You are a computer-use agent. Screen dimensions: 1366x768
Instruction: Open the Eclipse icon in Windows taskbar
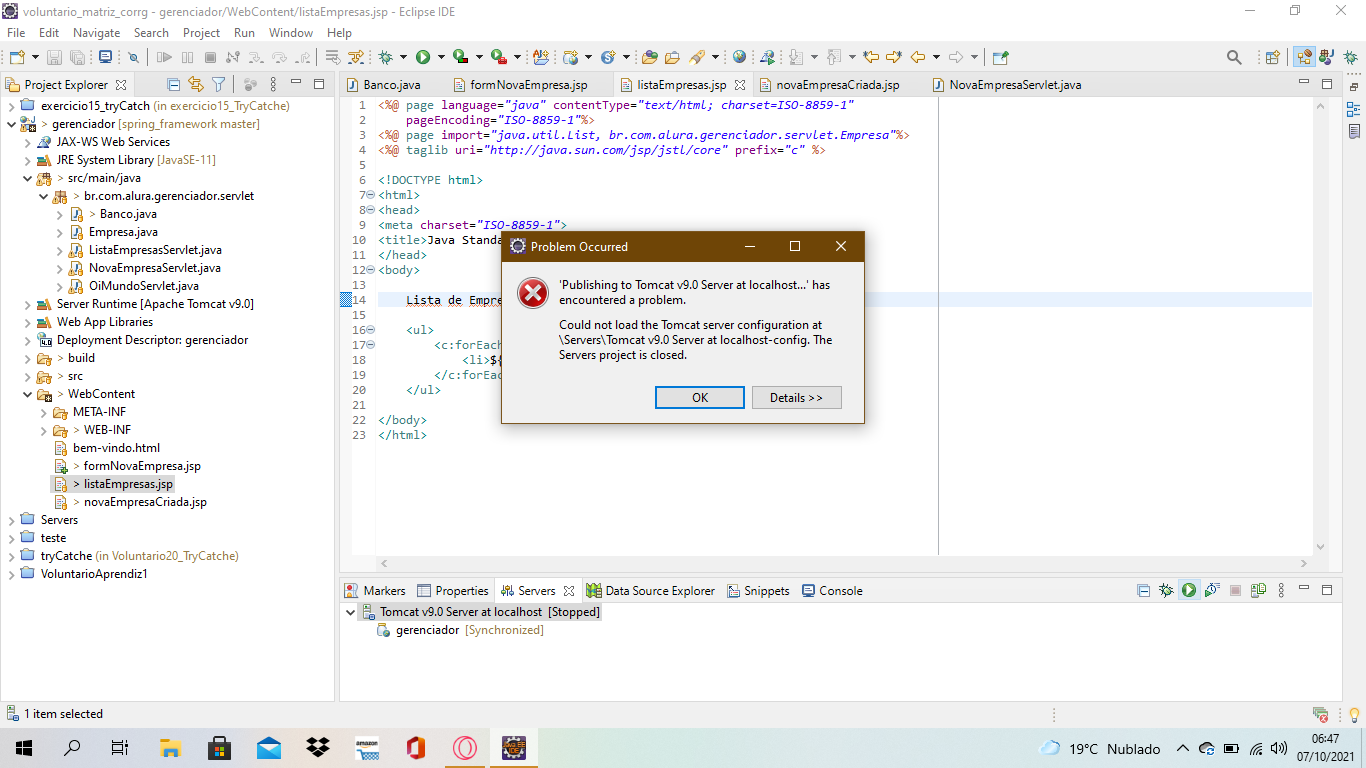click(x=514, y=748)
